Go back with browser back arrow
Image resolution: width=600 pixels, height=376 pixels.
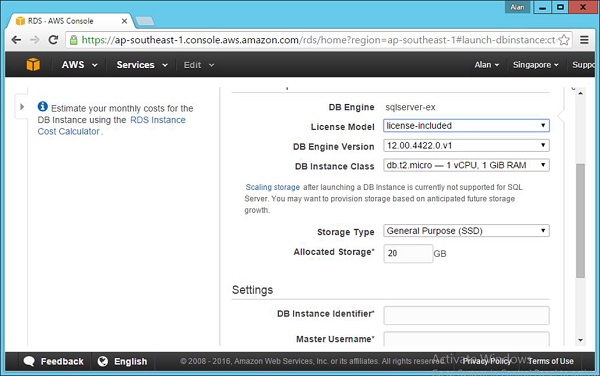point(16,40)
